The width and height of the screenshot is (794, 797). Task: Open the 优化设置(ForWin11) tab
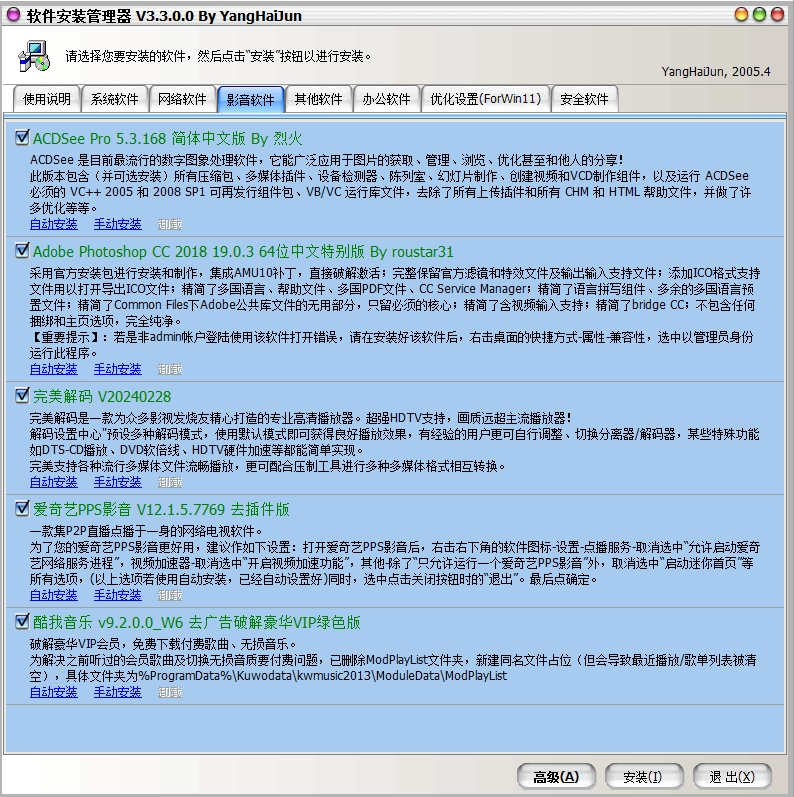click(486, 99)
